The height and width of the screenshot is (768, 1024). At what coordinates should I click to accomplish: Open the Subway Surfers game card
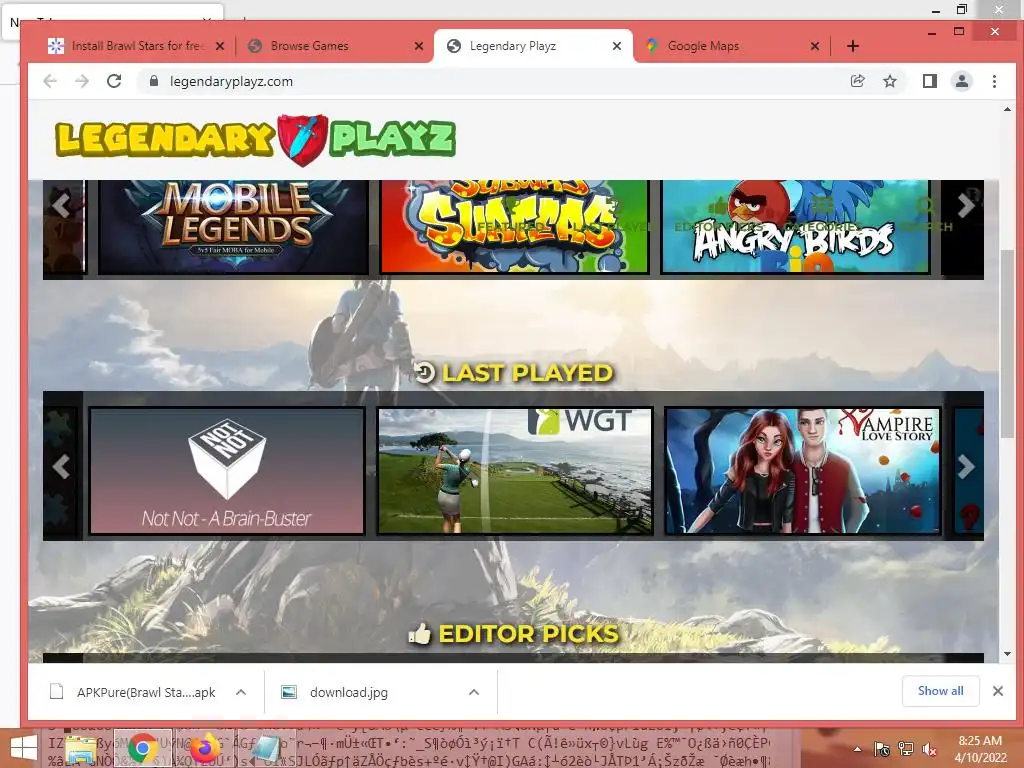[515, 227]
